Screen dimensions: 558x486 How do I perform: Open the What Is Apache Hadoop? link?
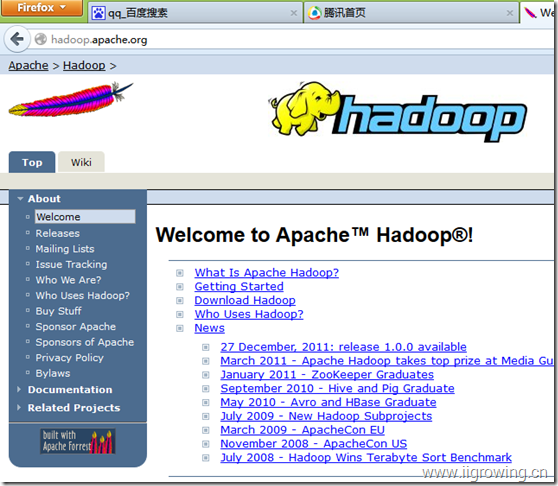click(267, 273)
